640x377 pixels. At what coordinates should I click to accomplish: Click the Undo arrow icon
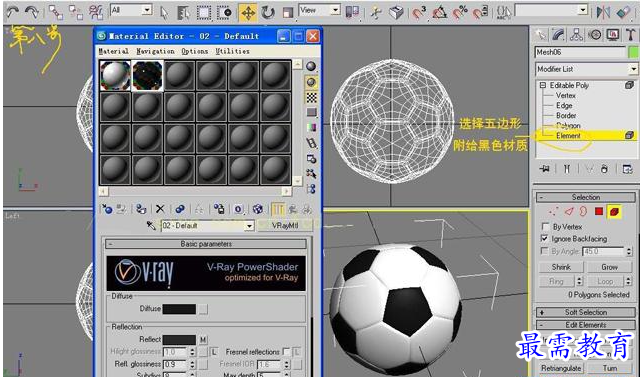click(x=13, y=12)
